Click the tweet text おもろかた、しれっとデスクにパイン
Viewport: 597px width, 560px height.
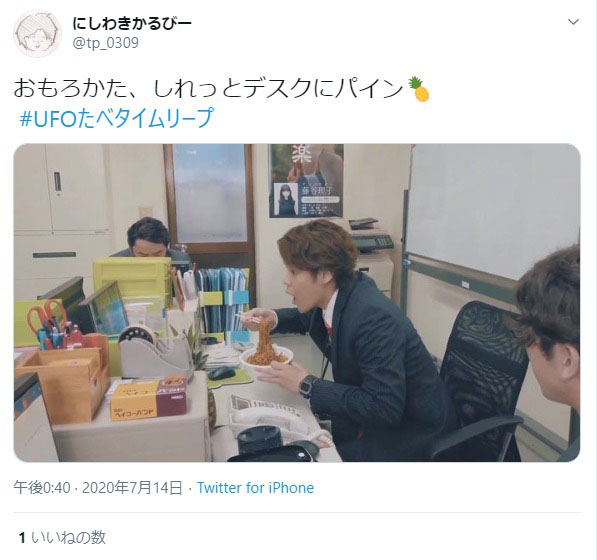[208, 89]
